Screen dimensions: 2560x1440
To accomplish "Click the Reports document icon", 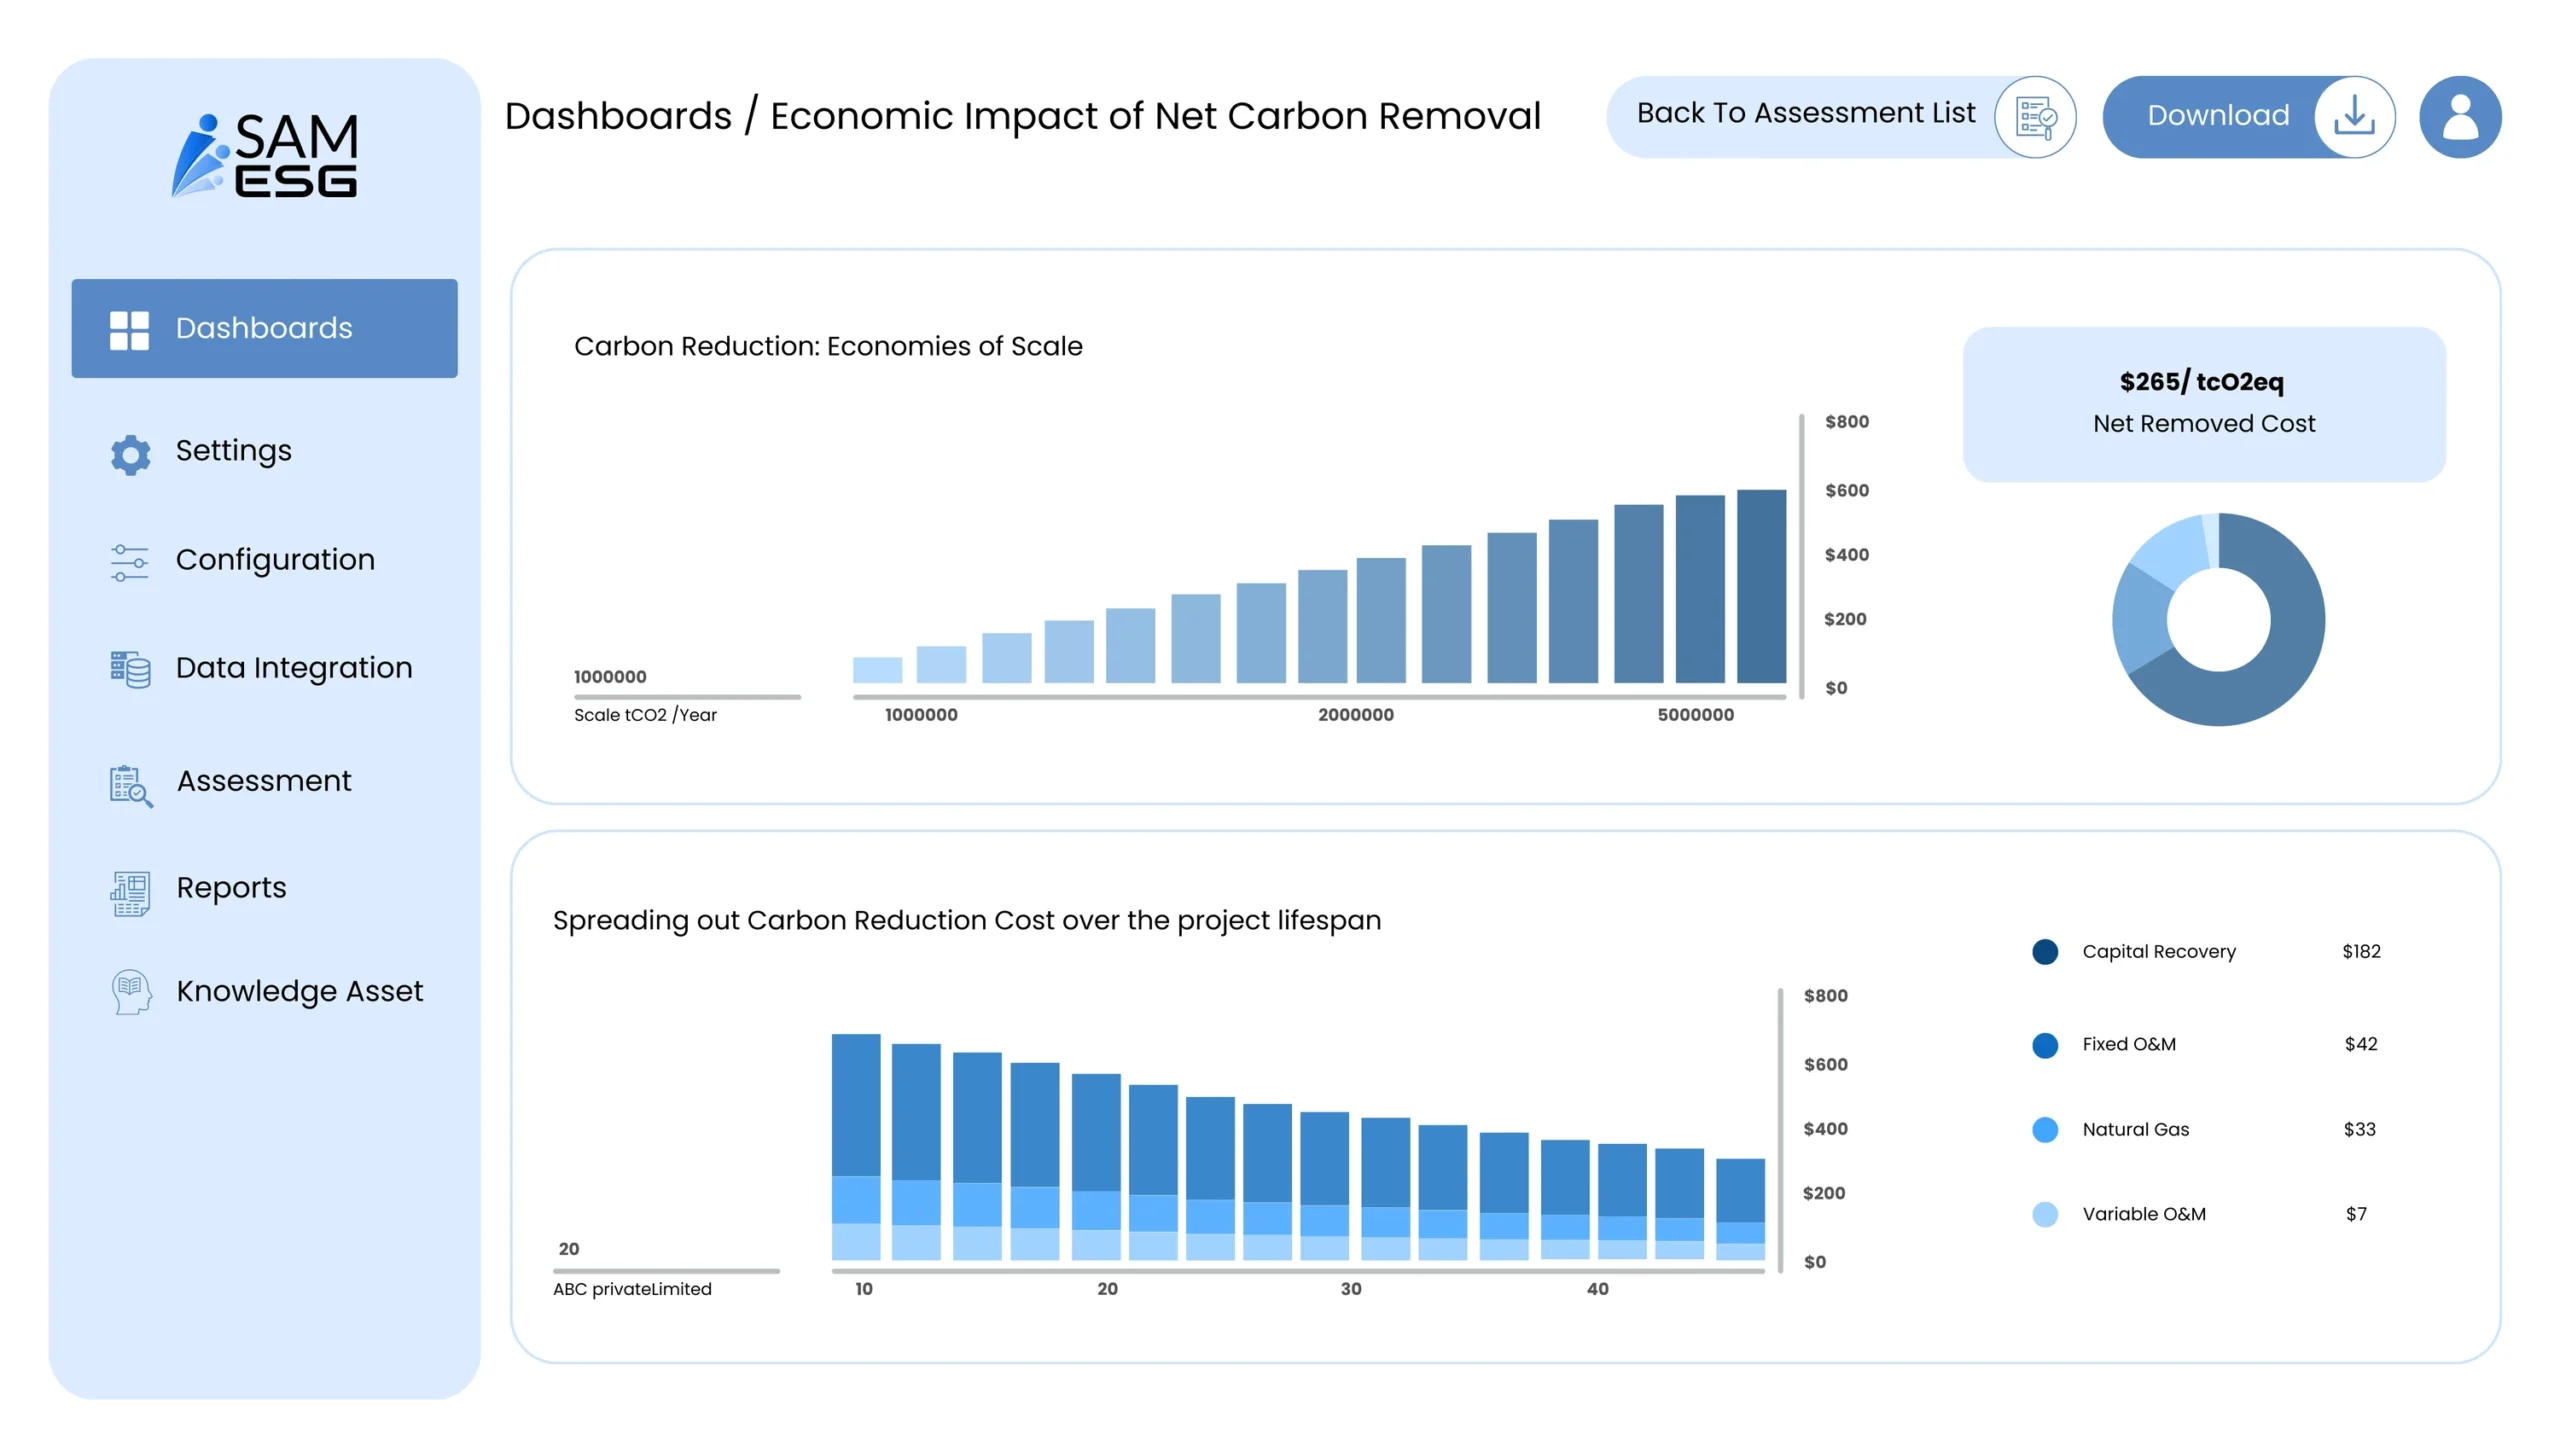I will (x=130, y=892).
